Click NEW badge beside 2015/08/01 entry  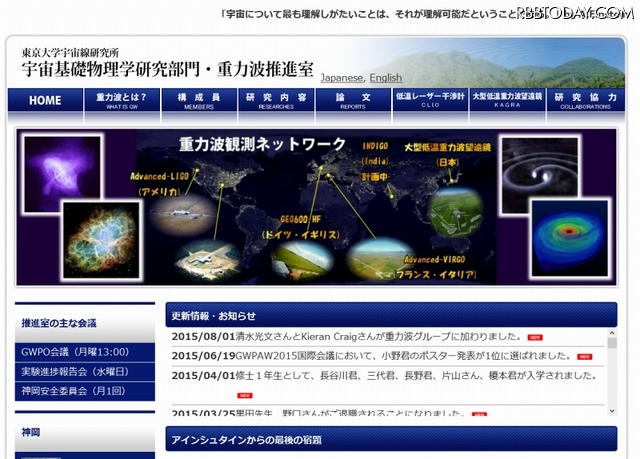(x=535, y=337)
